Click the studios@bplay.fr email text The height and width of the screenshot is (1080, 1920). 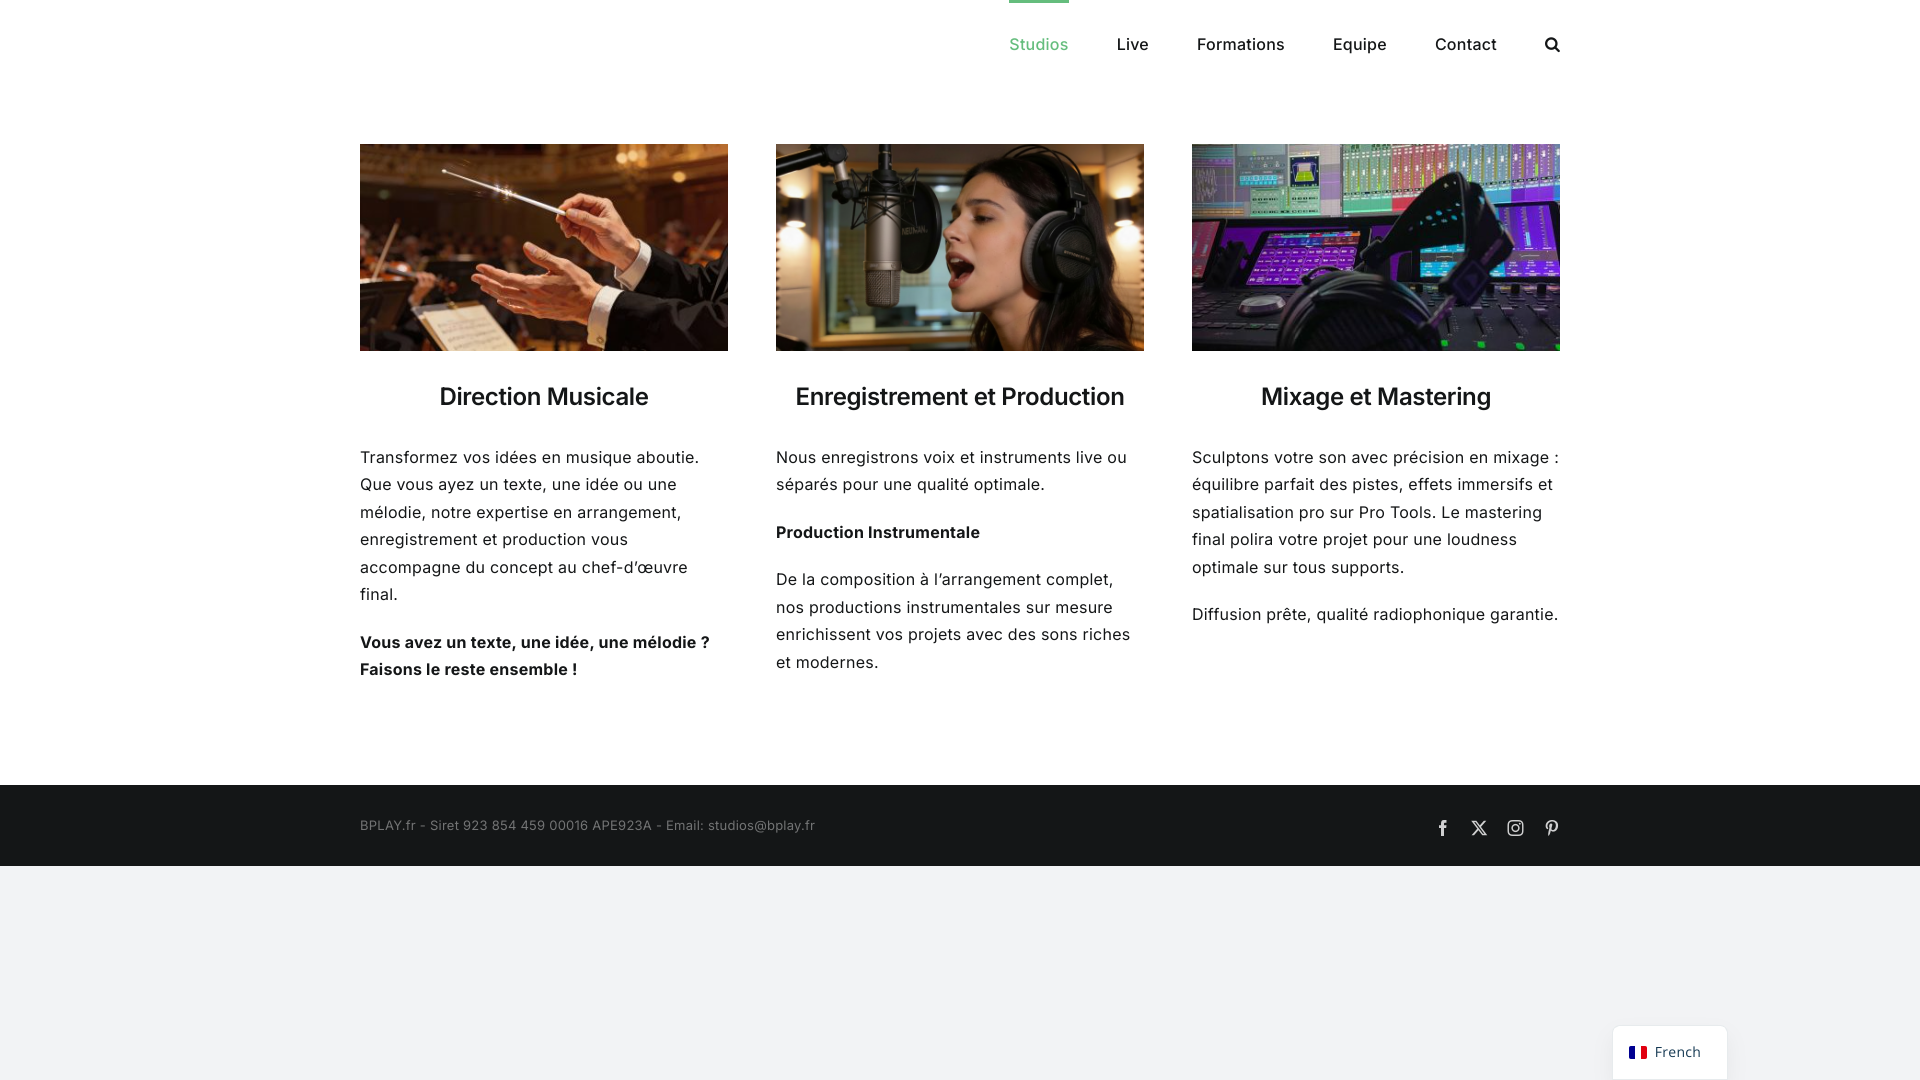coord(761,825)
